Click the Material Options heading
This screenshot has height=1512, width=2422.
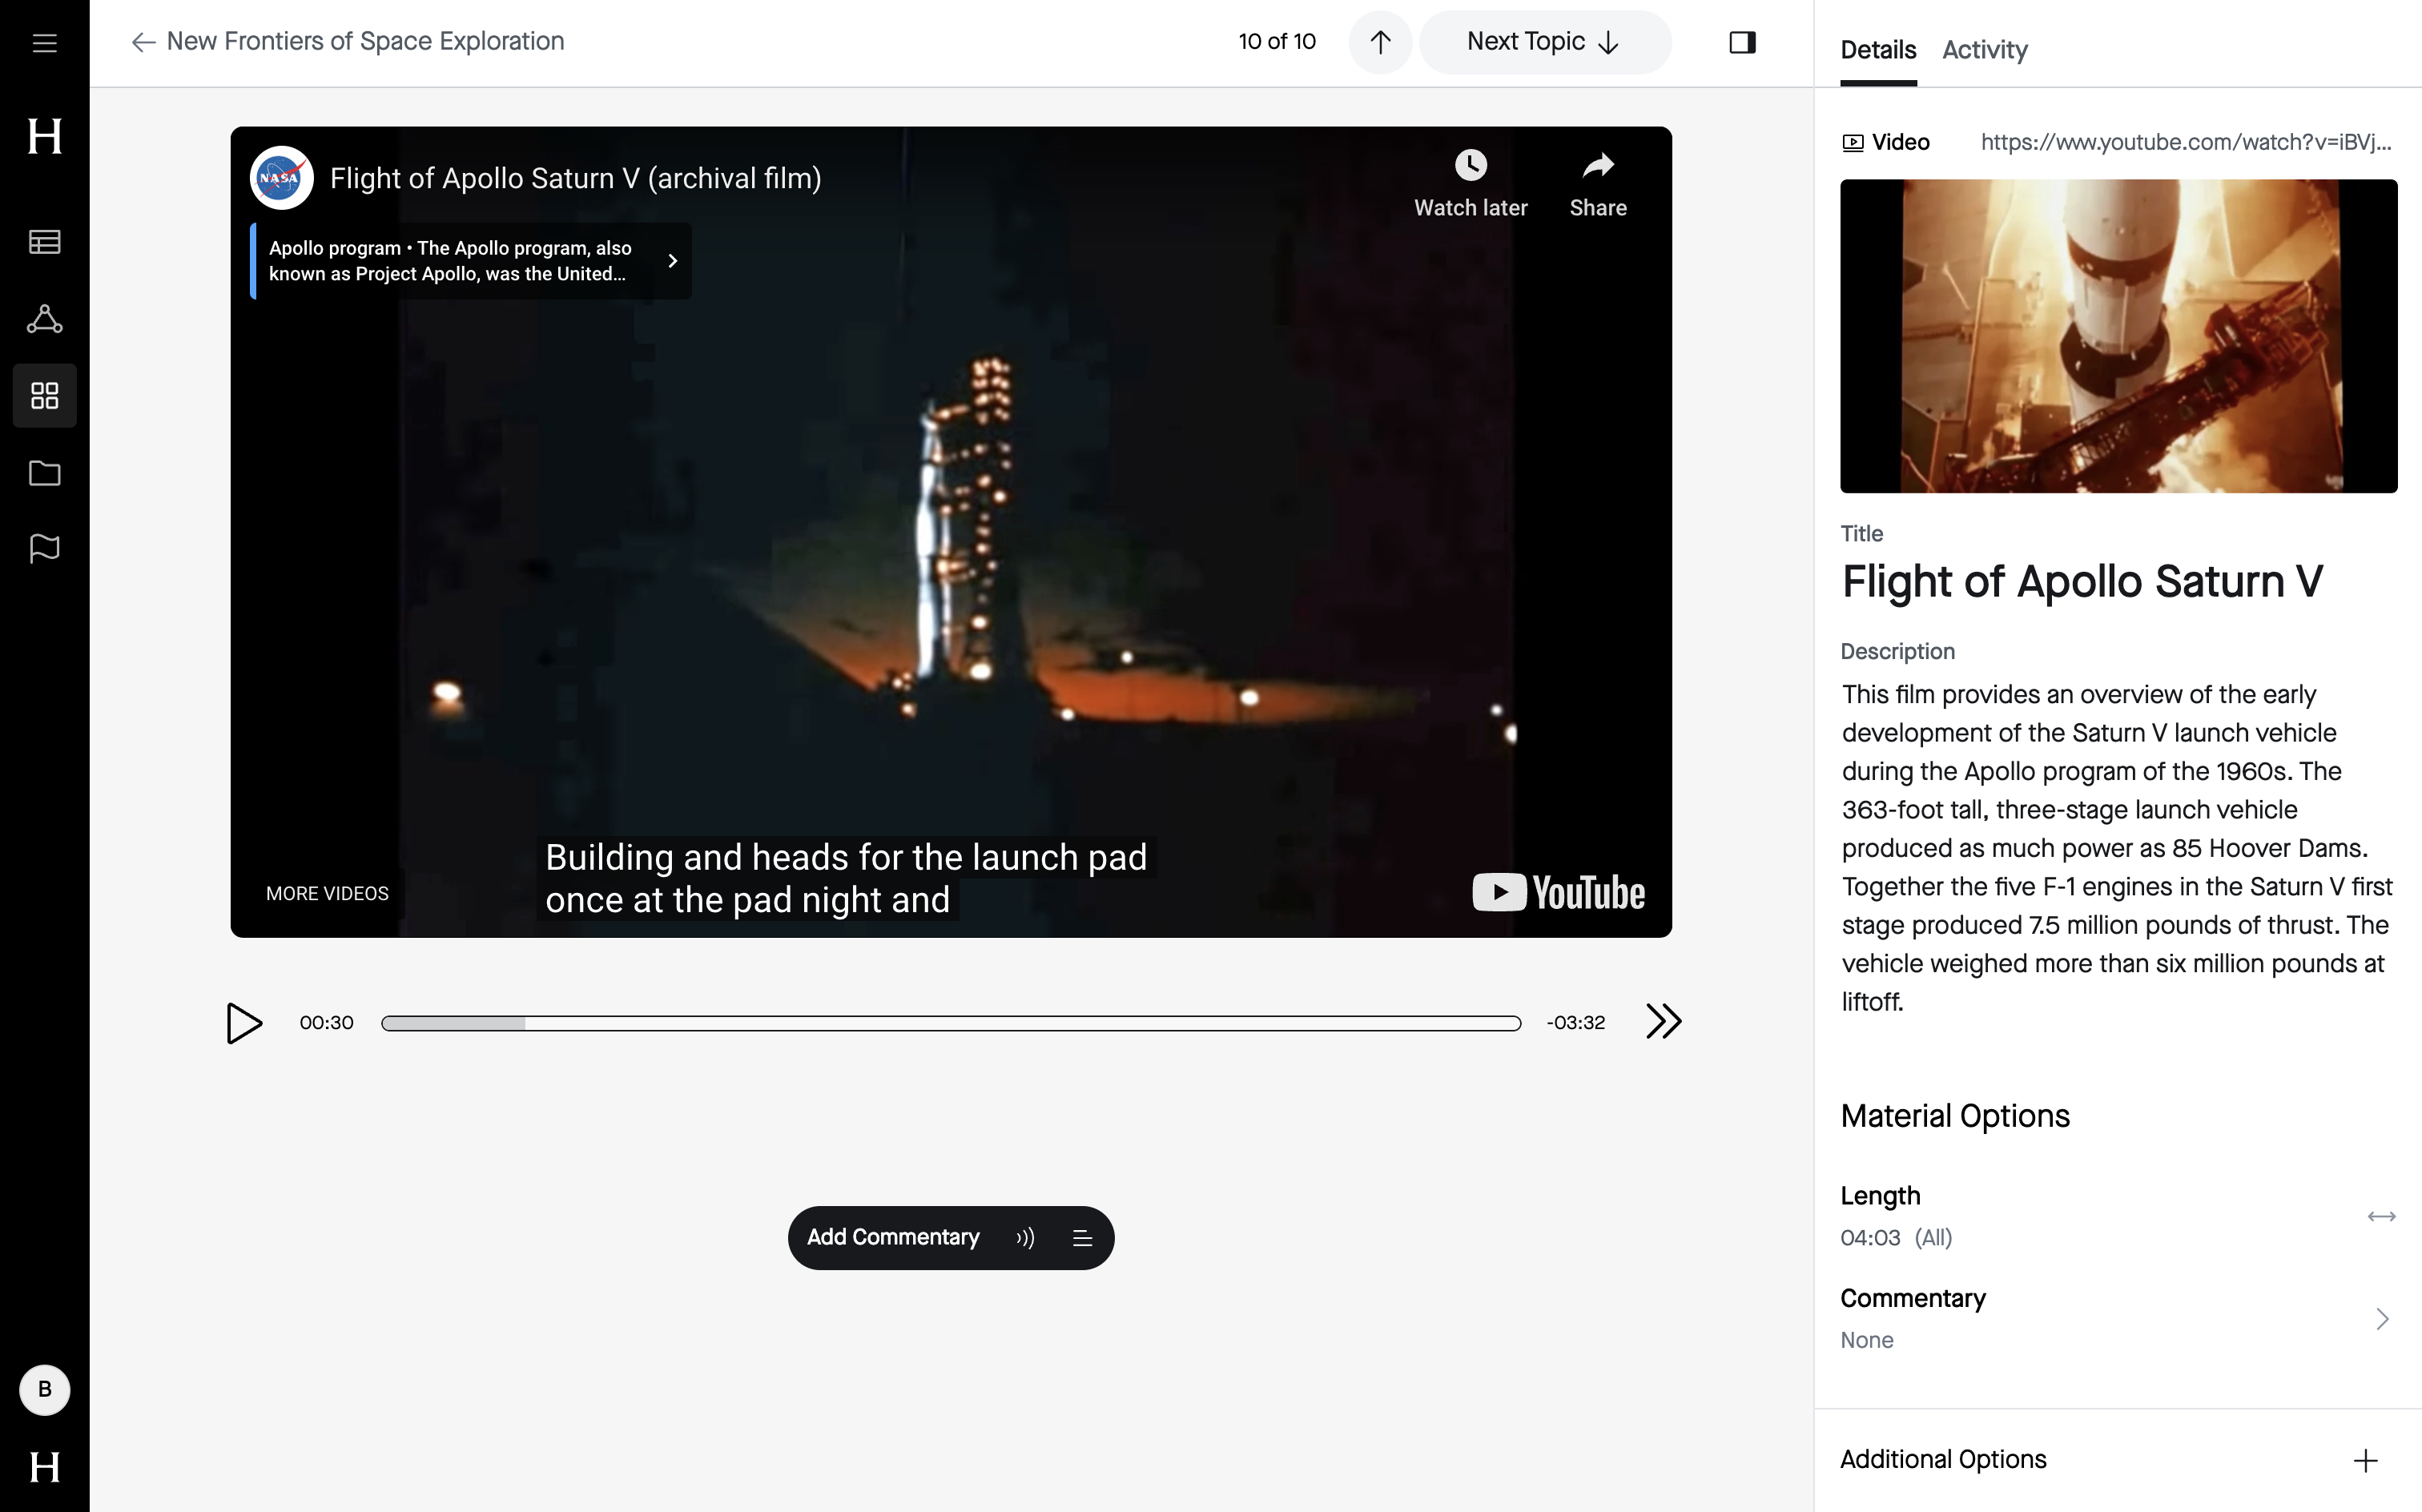coord(1954,1115)
